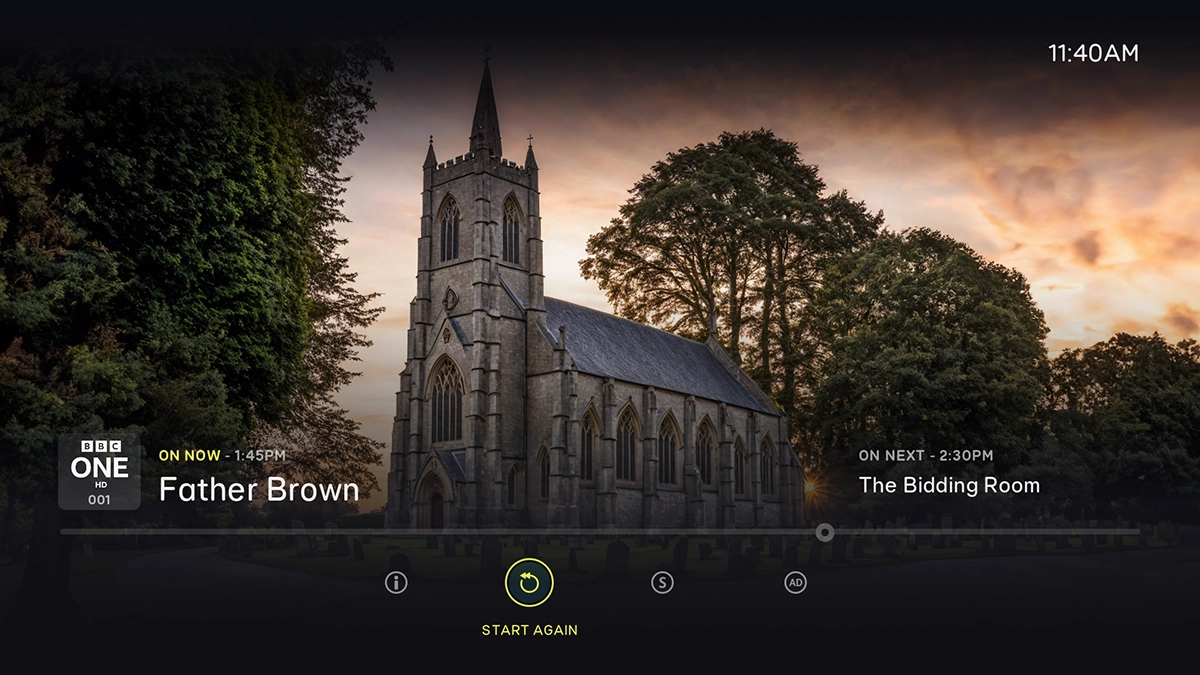The width and height of the screenshot is (1200, 675).
Task: Toggle subtitles with the S icon
Action: coord(662,583)
